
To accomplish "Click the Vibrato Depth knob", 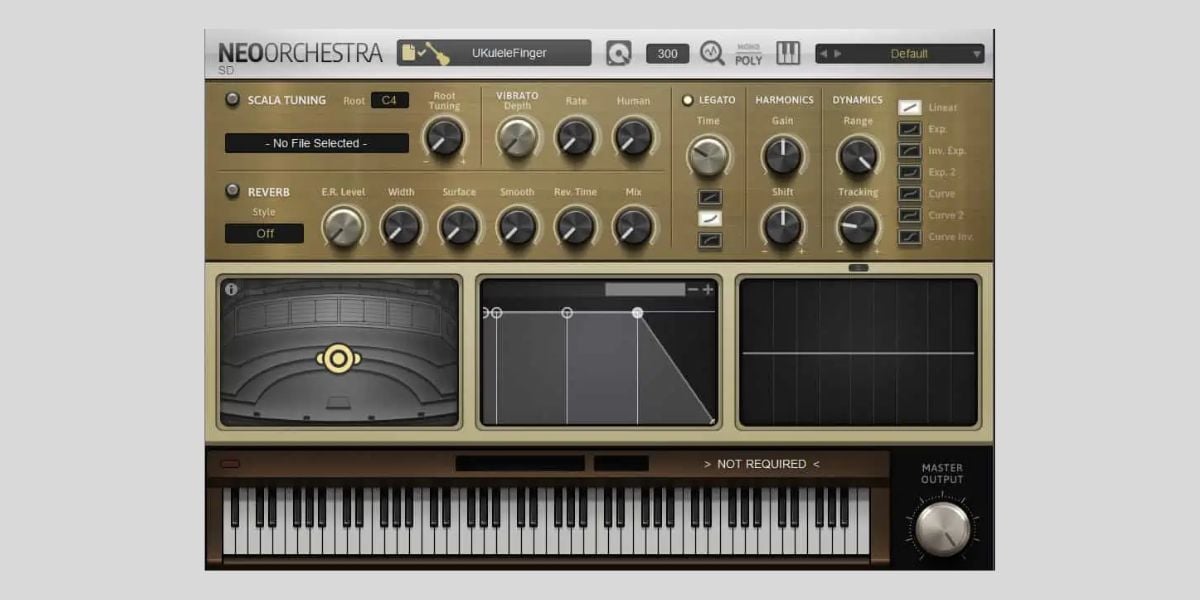I will coord(517,136).
